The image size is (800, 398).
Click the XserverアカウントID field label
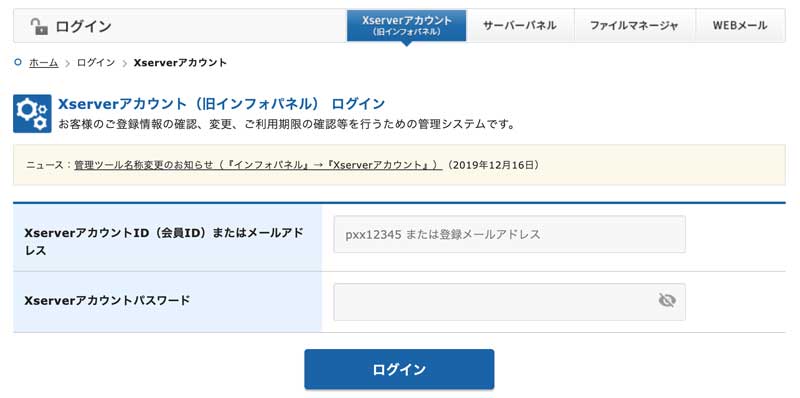click(x=164, y=241)
